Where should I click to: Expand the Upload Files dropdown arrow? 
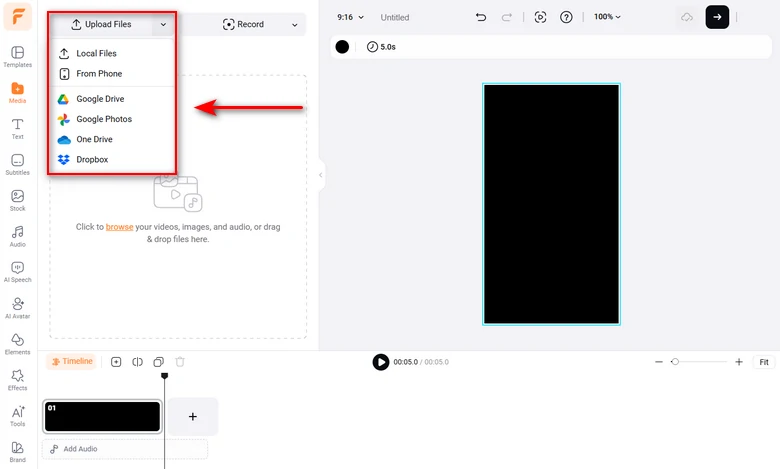tap(163, 24)
